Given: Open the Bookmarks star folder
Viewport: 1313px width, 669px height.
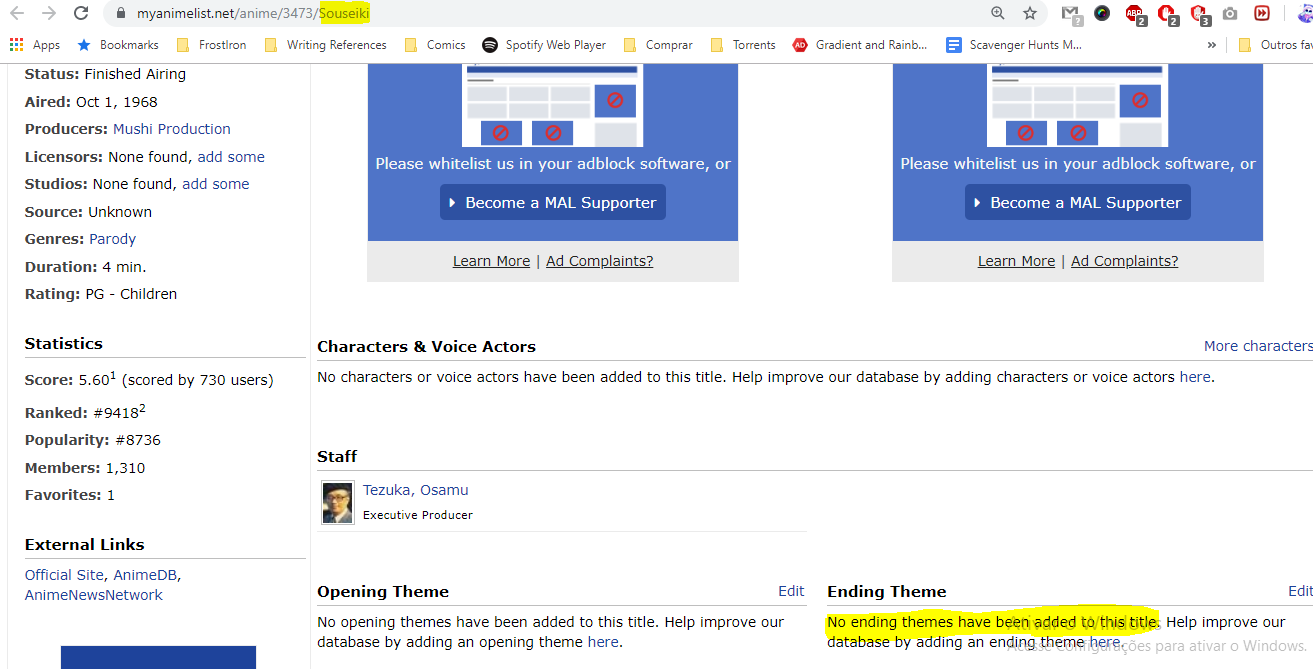Looking at the screenshot, I should pos(118,45).
